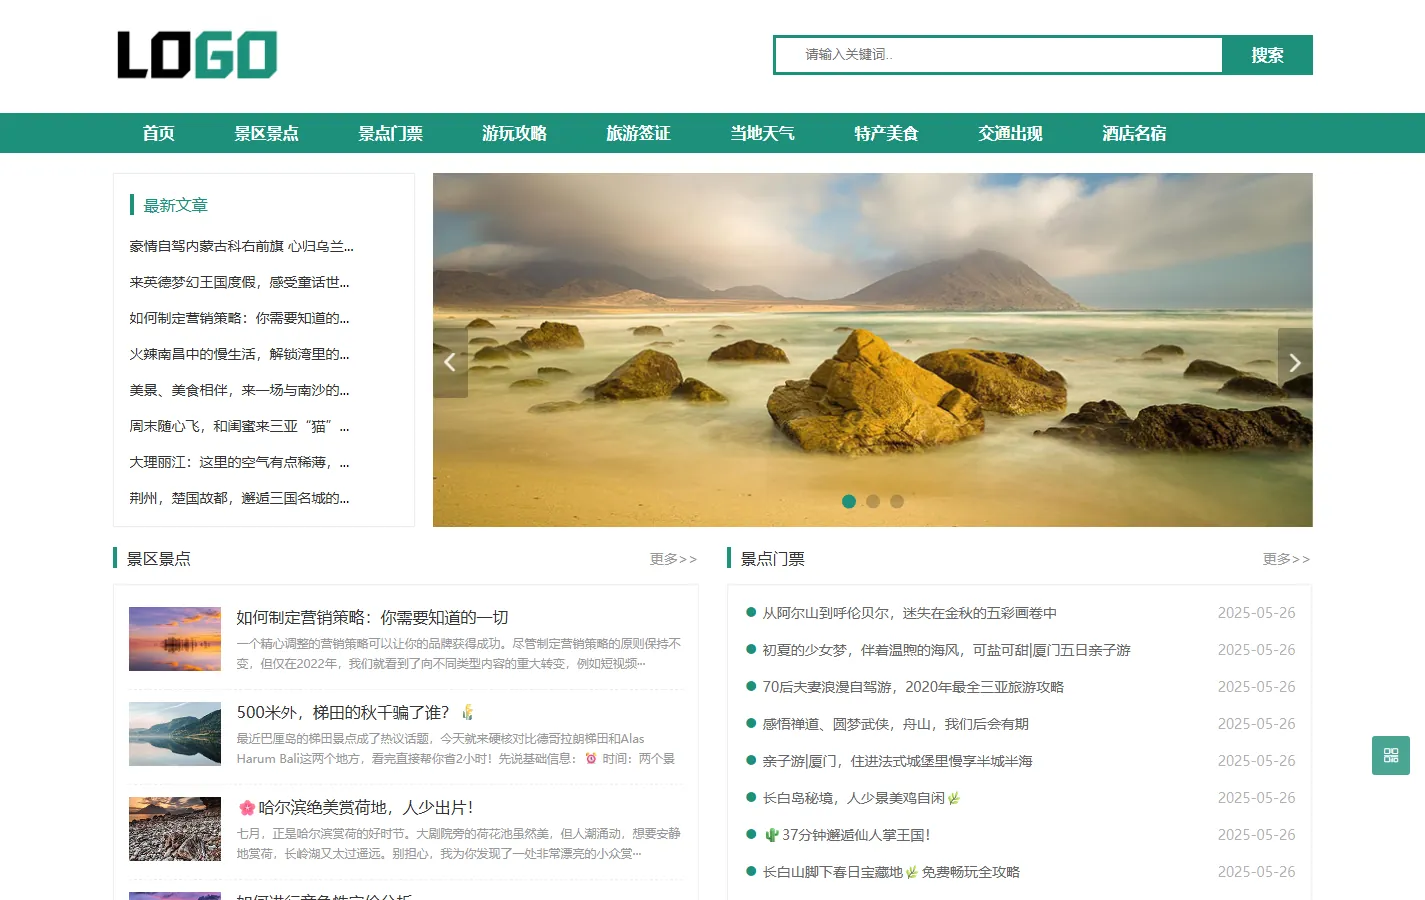The width and height of the screenshot is (1425, 900).
Task: Expand 更多>> for 景点门票 section
Action: point(1286,559)
